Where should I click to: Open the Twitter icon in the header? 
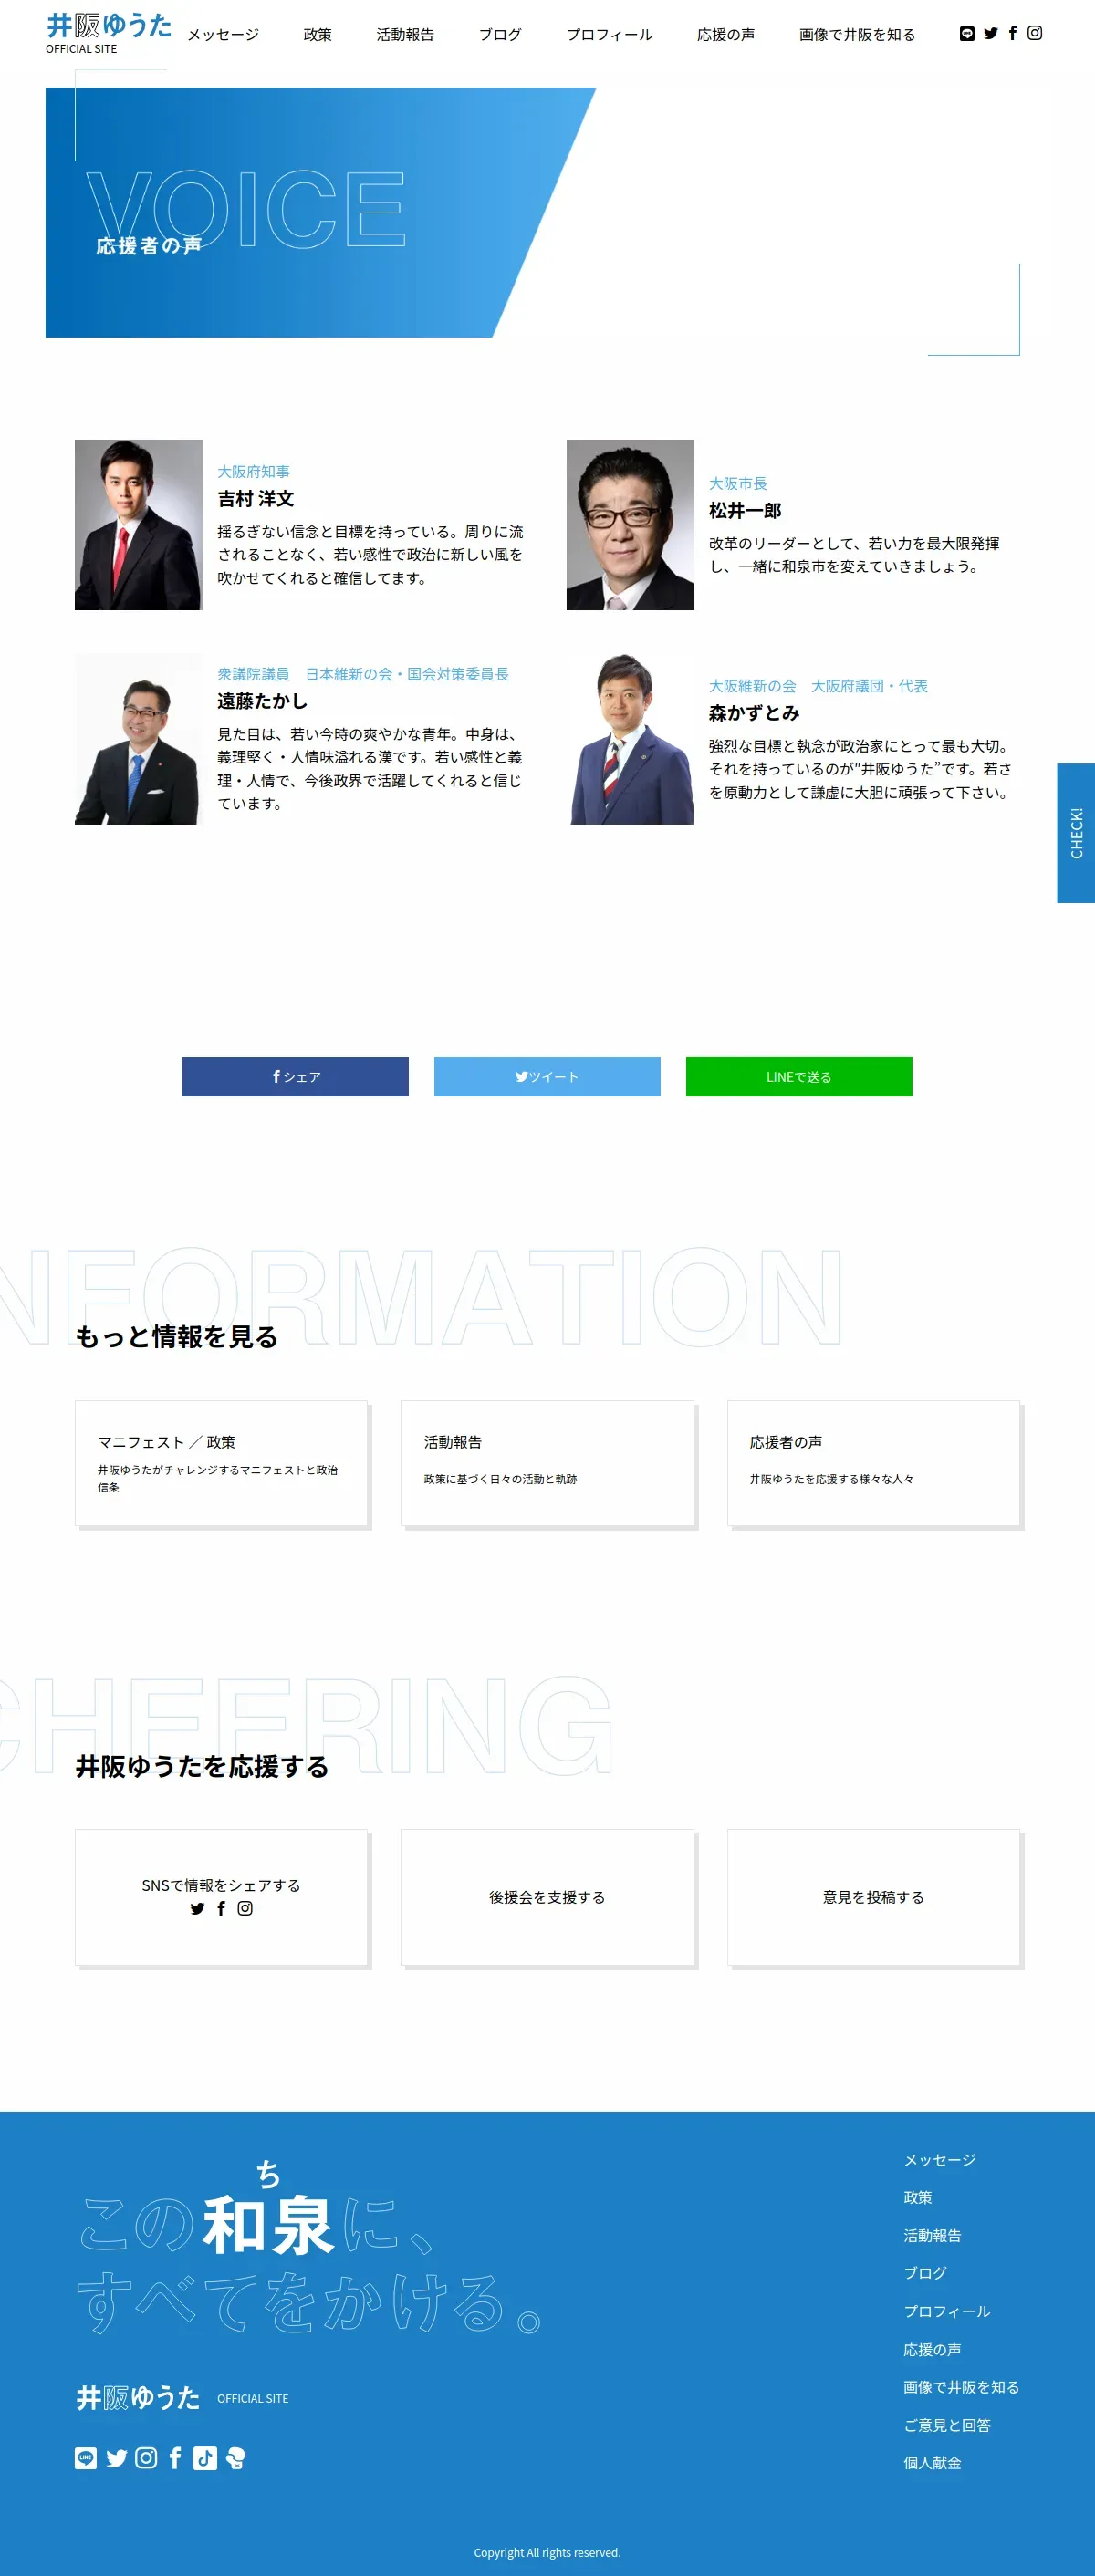(x=991, y=33)
